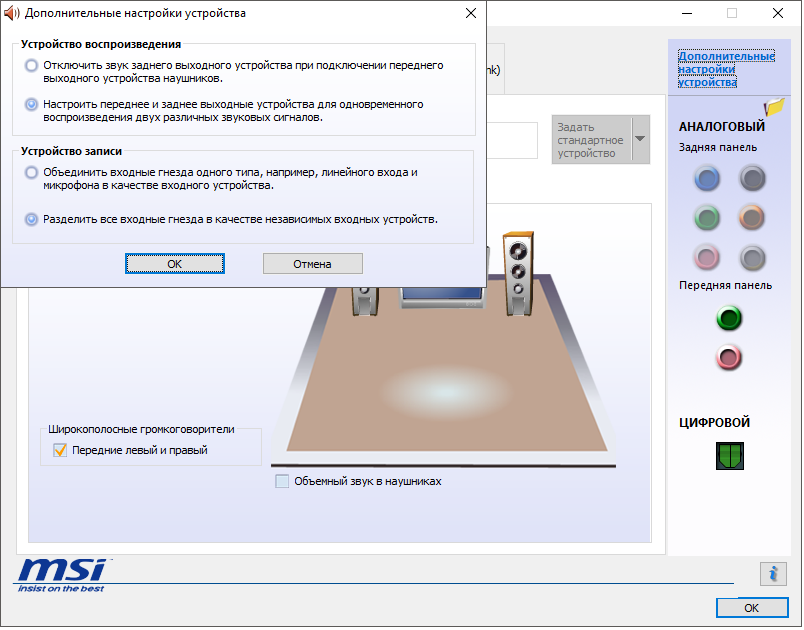
Task: Click the green front panel headphone jack
Action: click(x=729, y=318)
